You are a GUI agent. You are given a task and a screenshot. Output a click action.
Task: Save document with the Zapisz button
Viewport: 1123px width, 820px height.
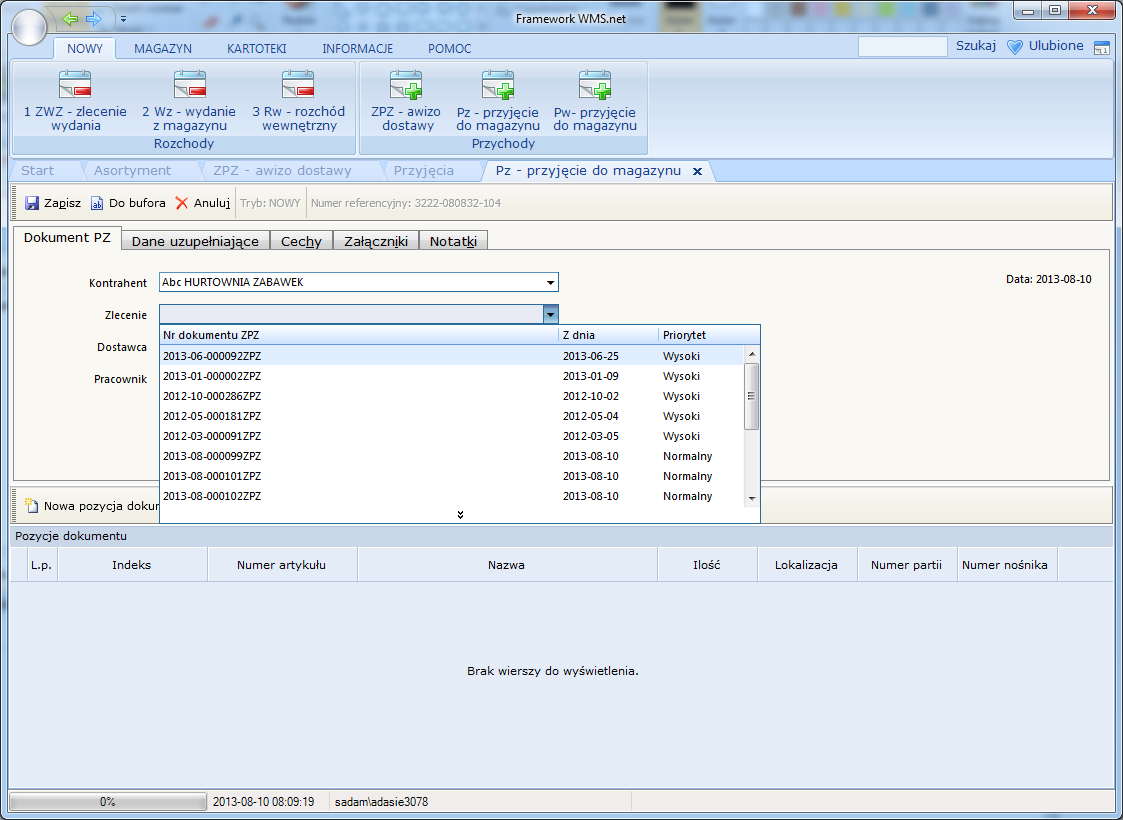53,203
